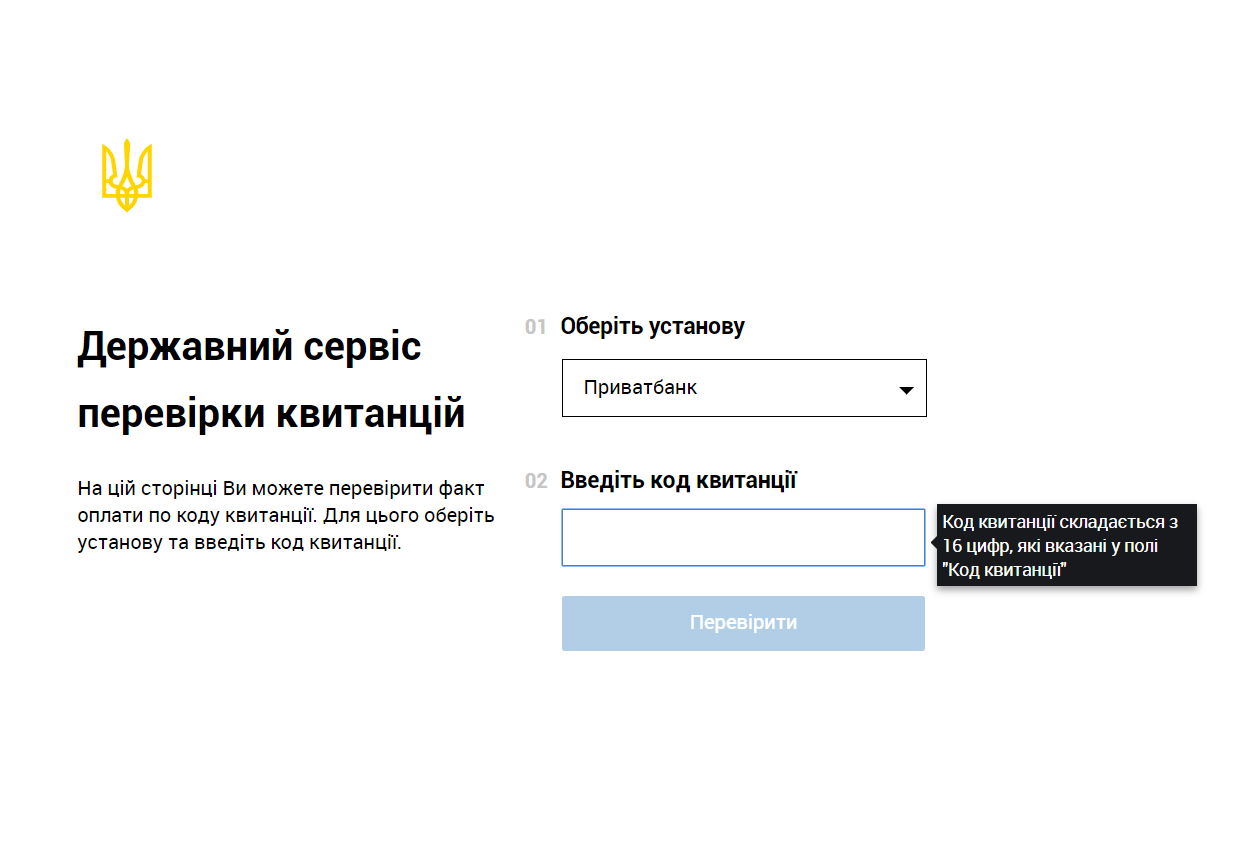Click the phrase установу та введіть код квитанції
Viewport: 1253px width, 842px height.
pyautogui.click(x=239, y=544)
